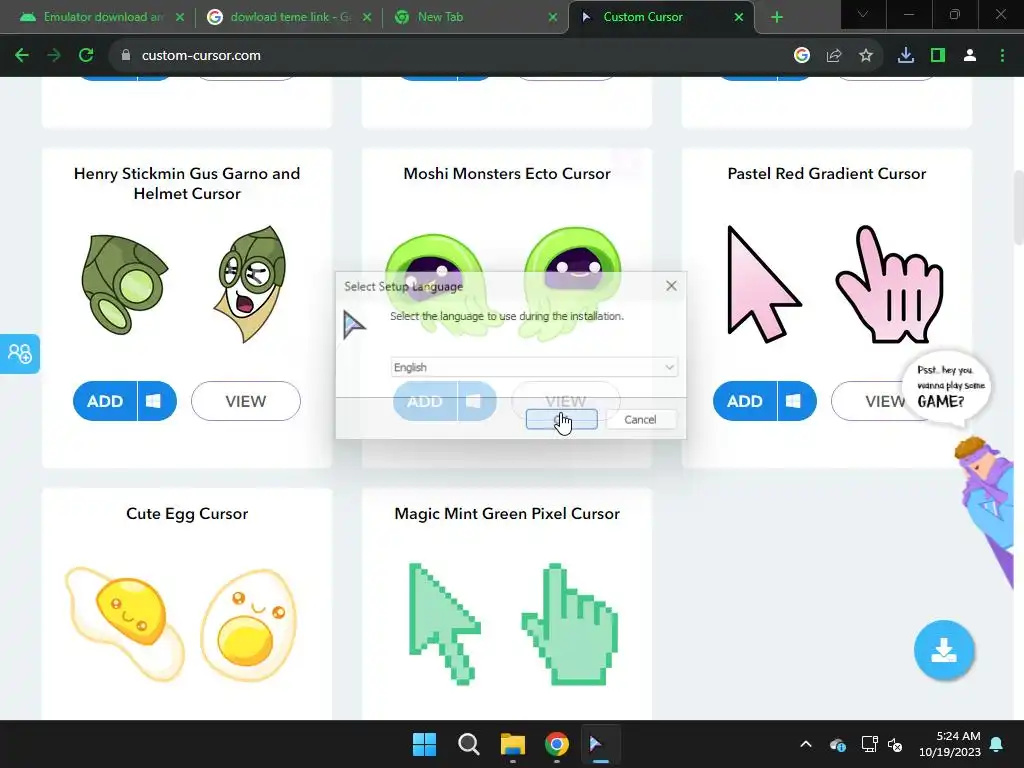Click Henry Stickmin Gus Garno character image
Viewport: 1024px width, 768px height.
click(x=249, y=284)
